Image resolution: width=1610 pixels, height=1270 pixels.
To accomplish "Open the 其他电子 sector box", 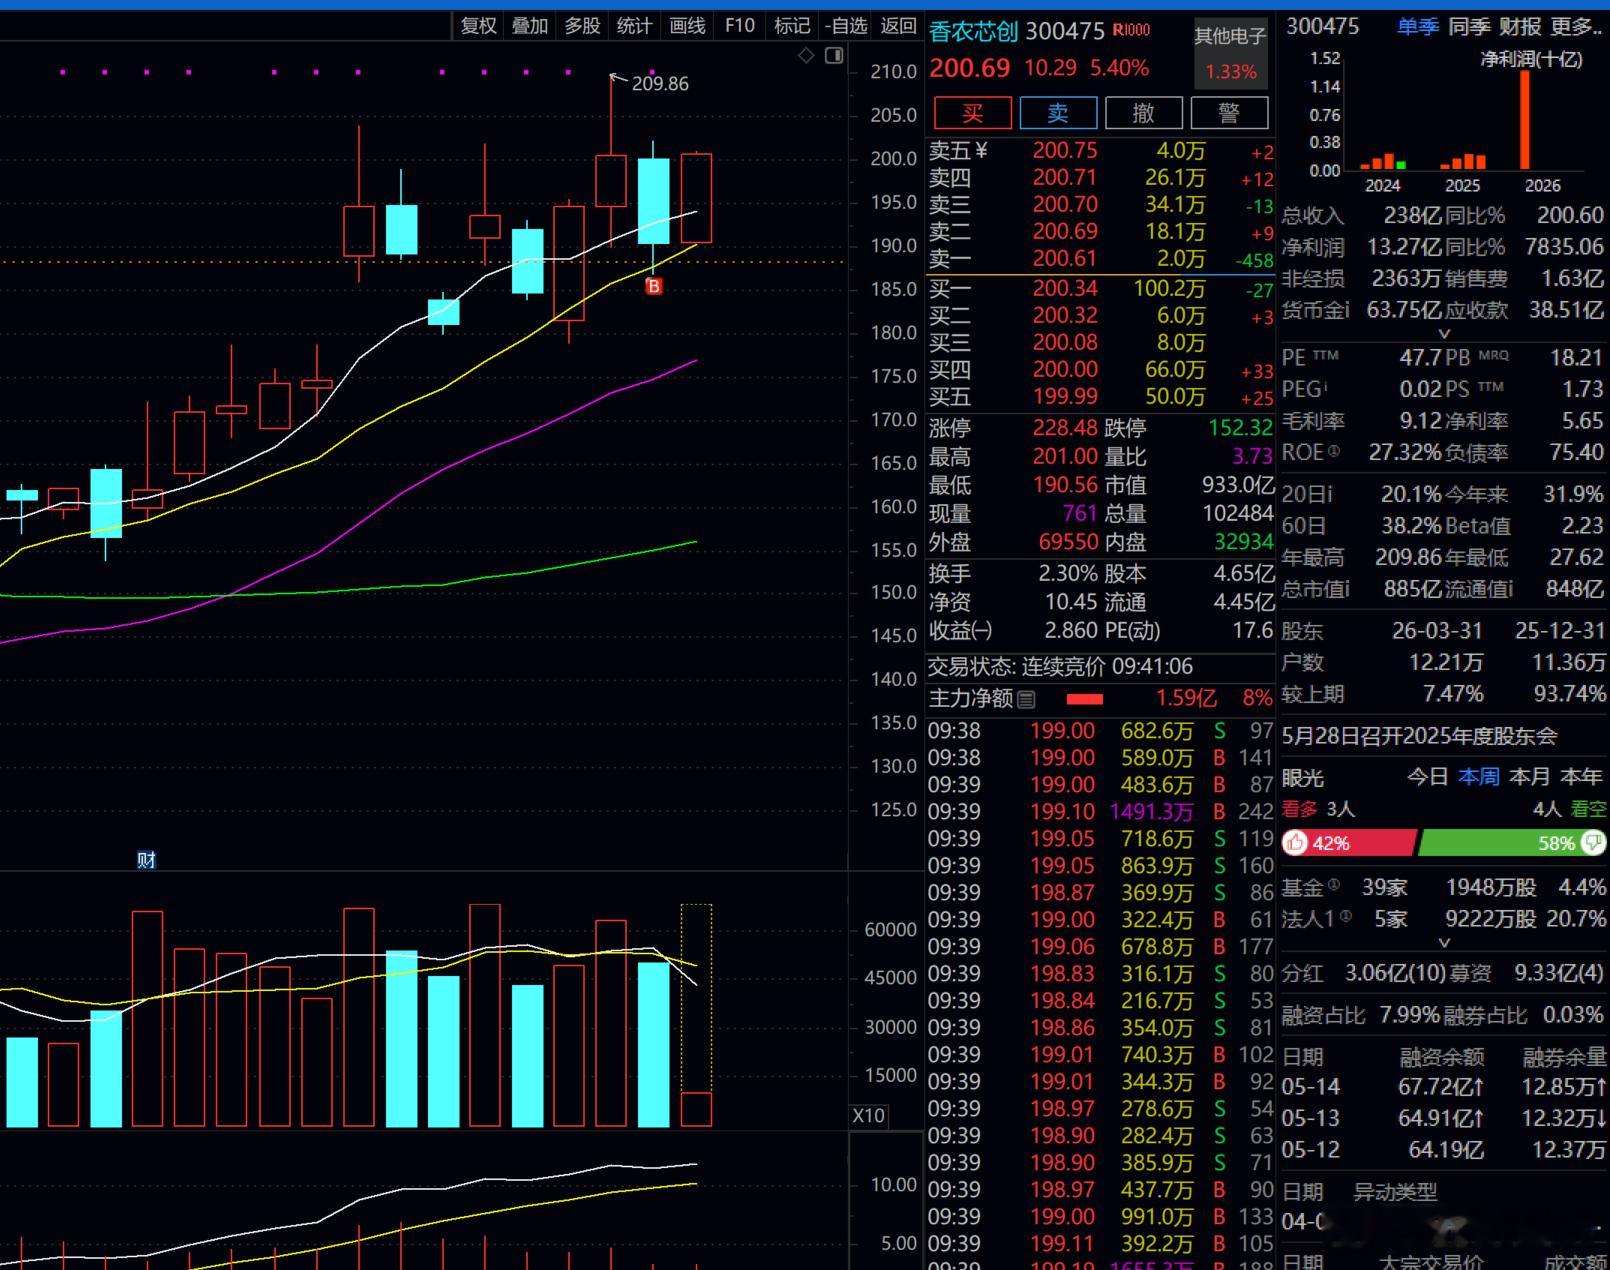I will (1231, 54).
